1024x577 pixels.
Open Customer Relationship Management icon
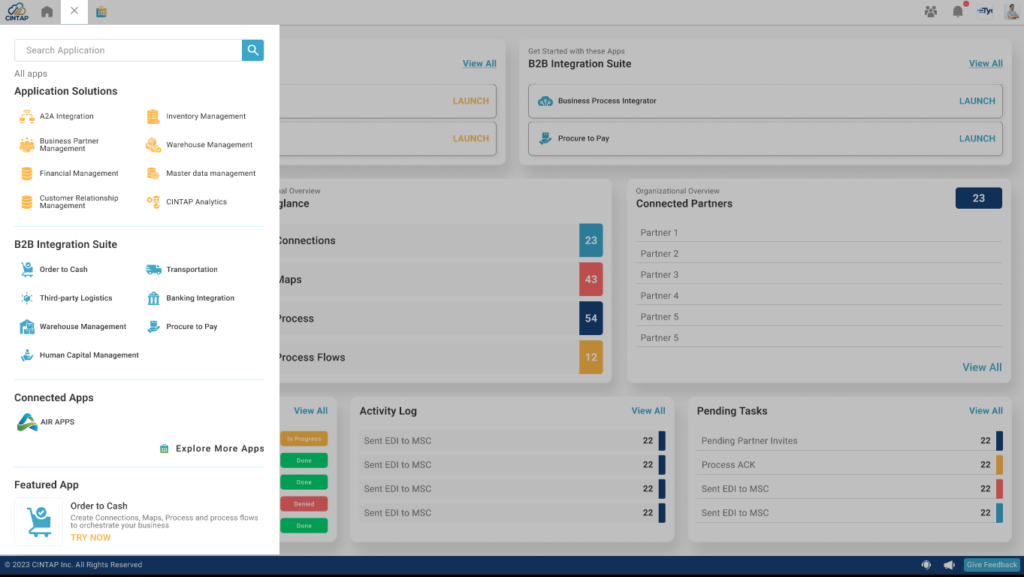[27, 202]
